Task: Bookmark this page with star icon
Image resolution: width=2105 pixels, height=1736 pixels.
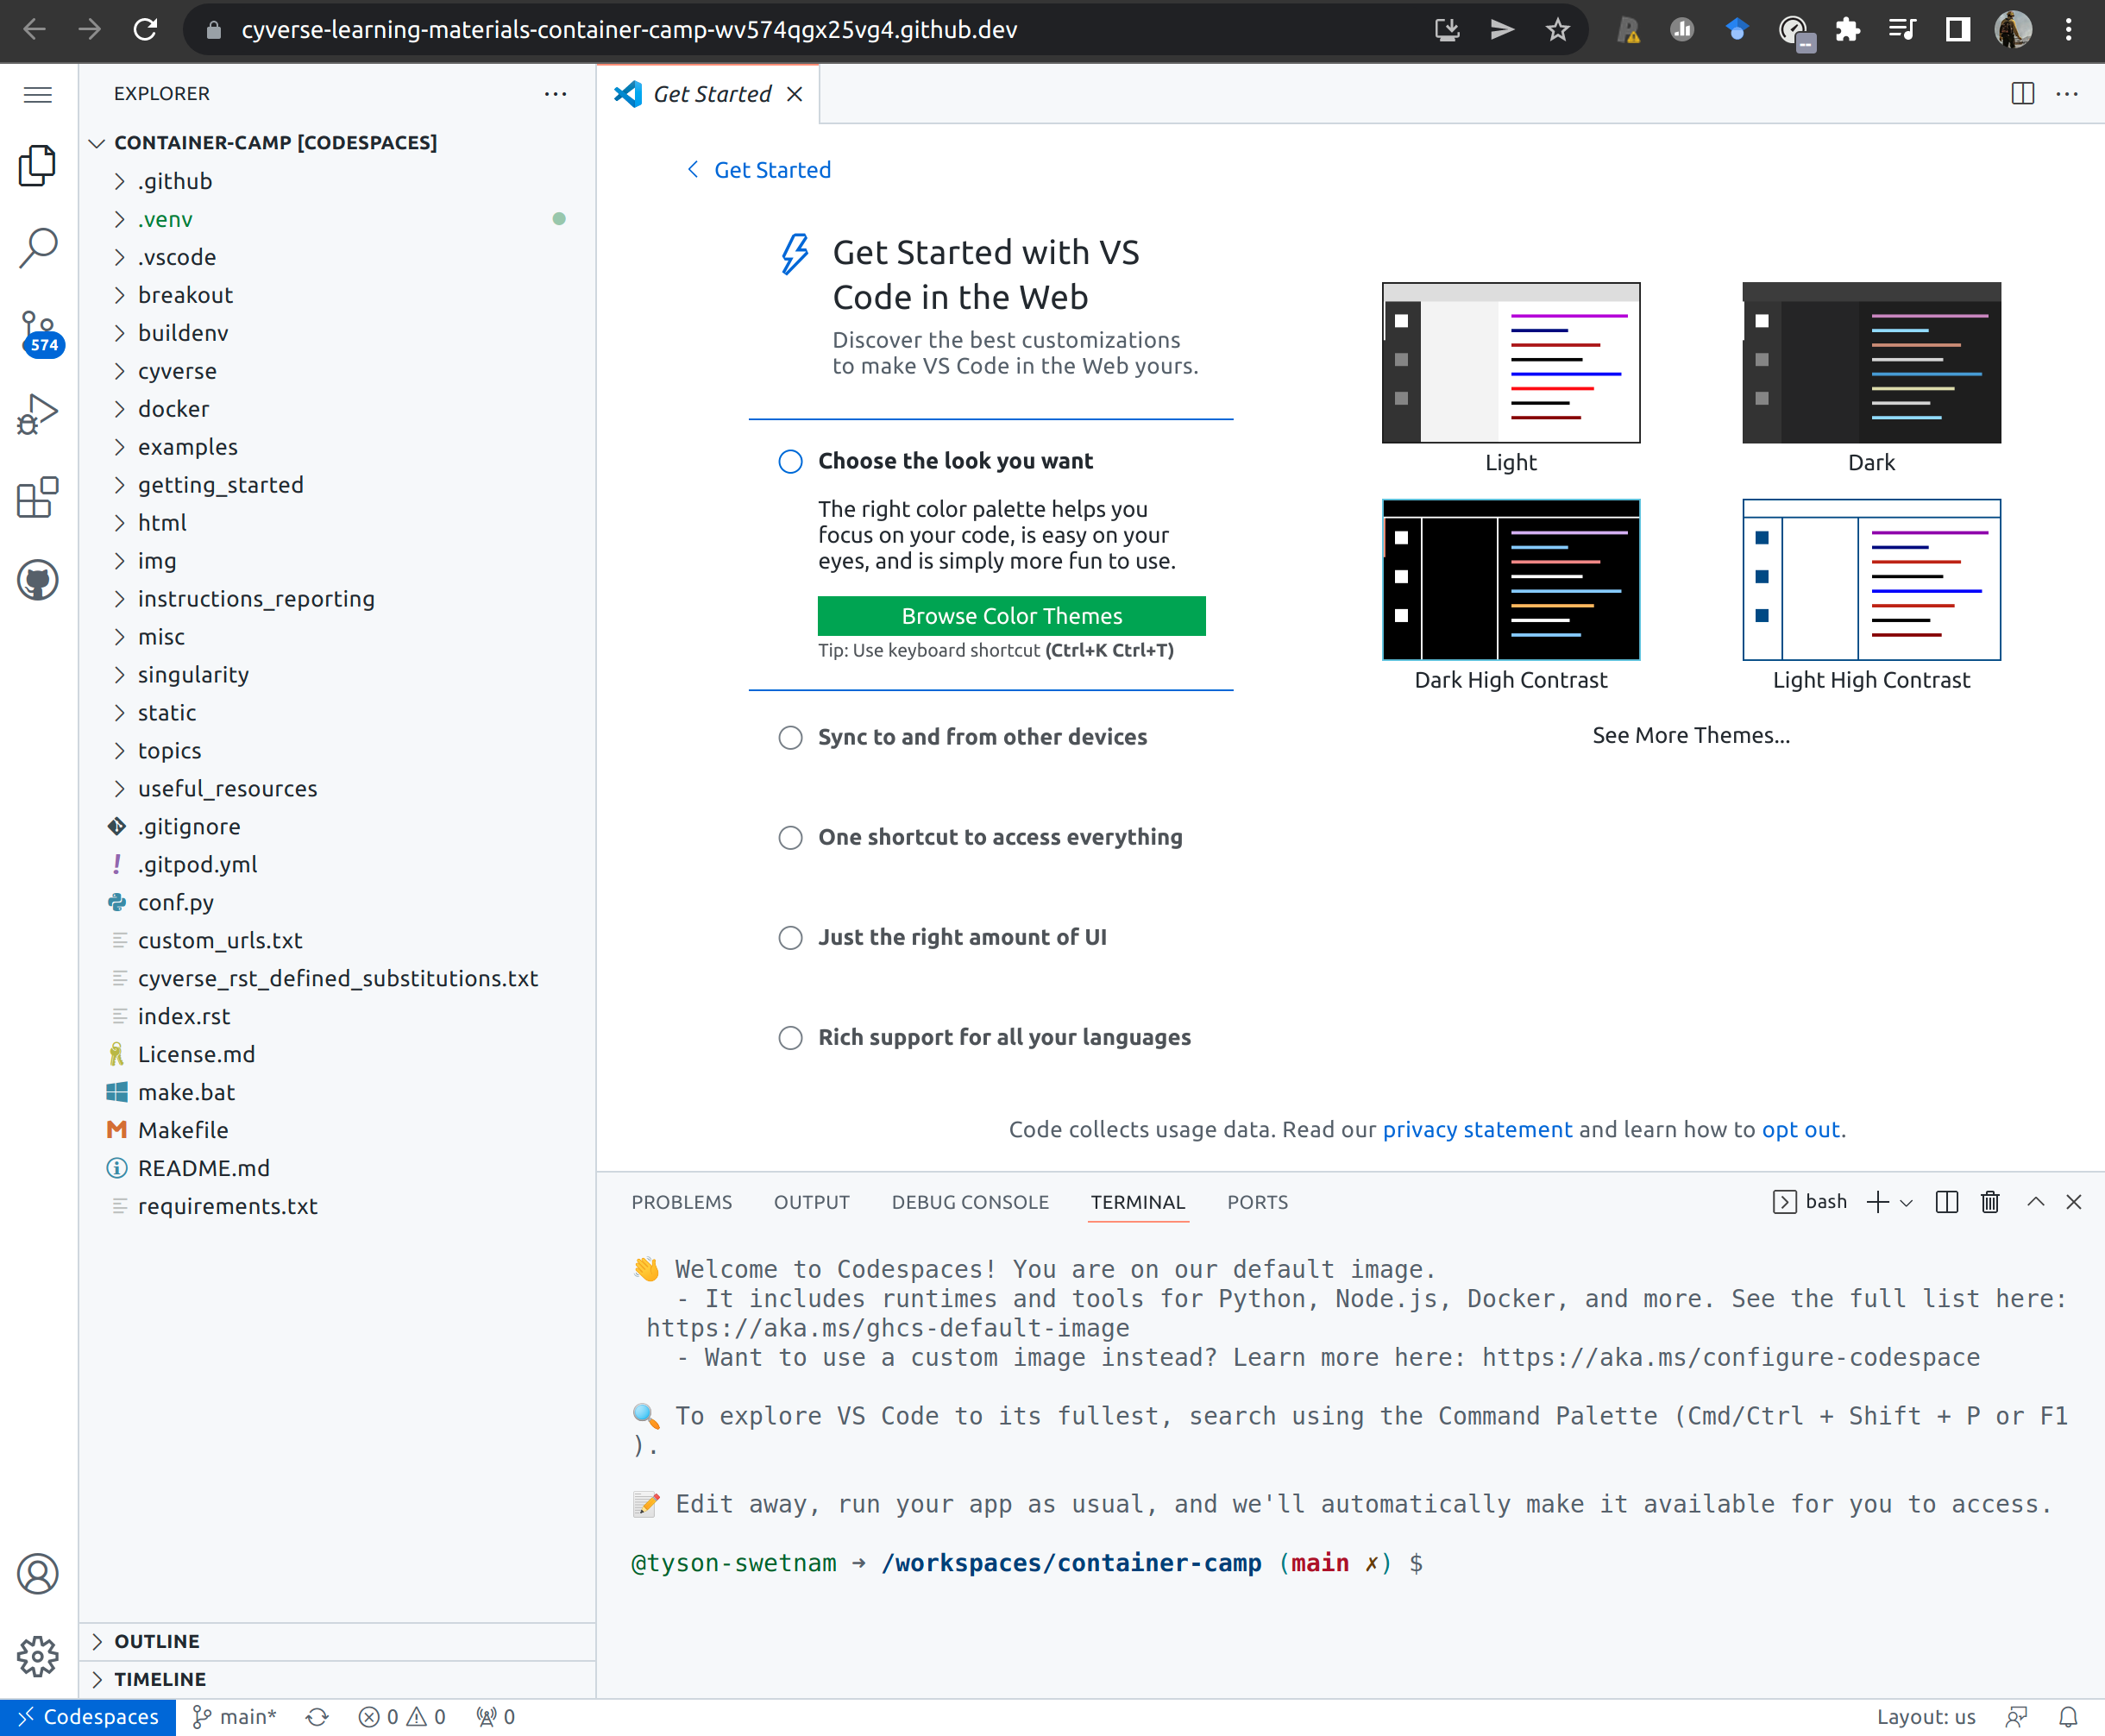Action: point(1557,30)
